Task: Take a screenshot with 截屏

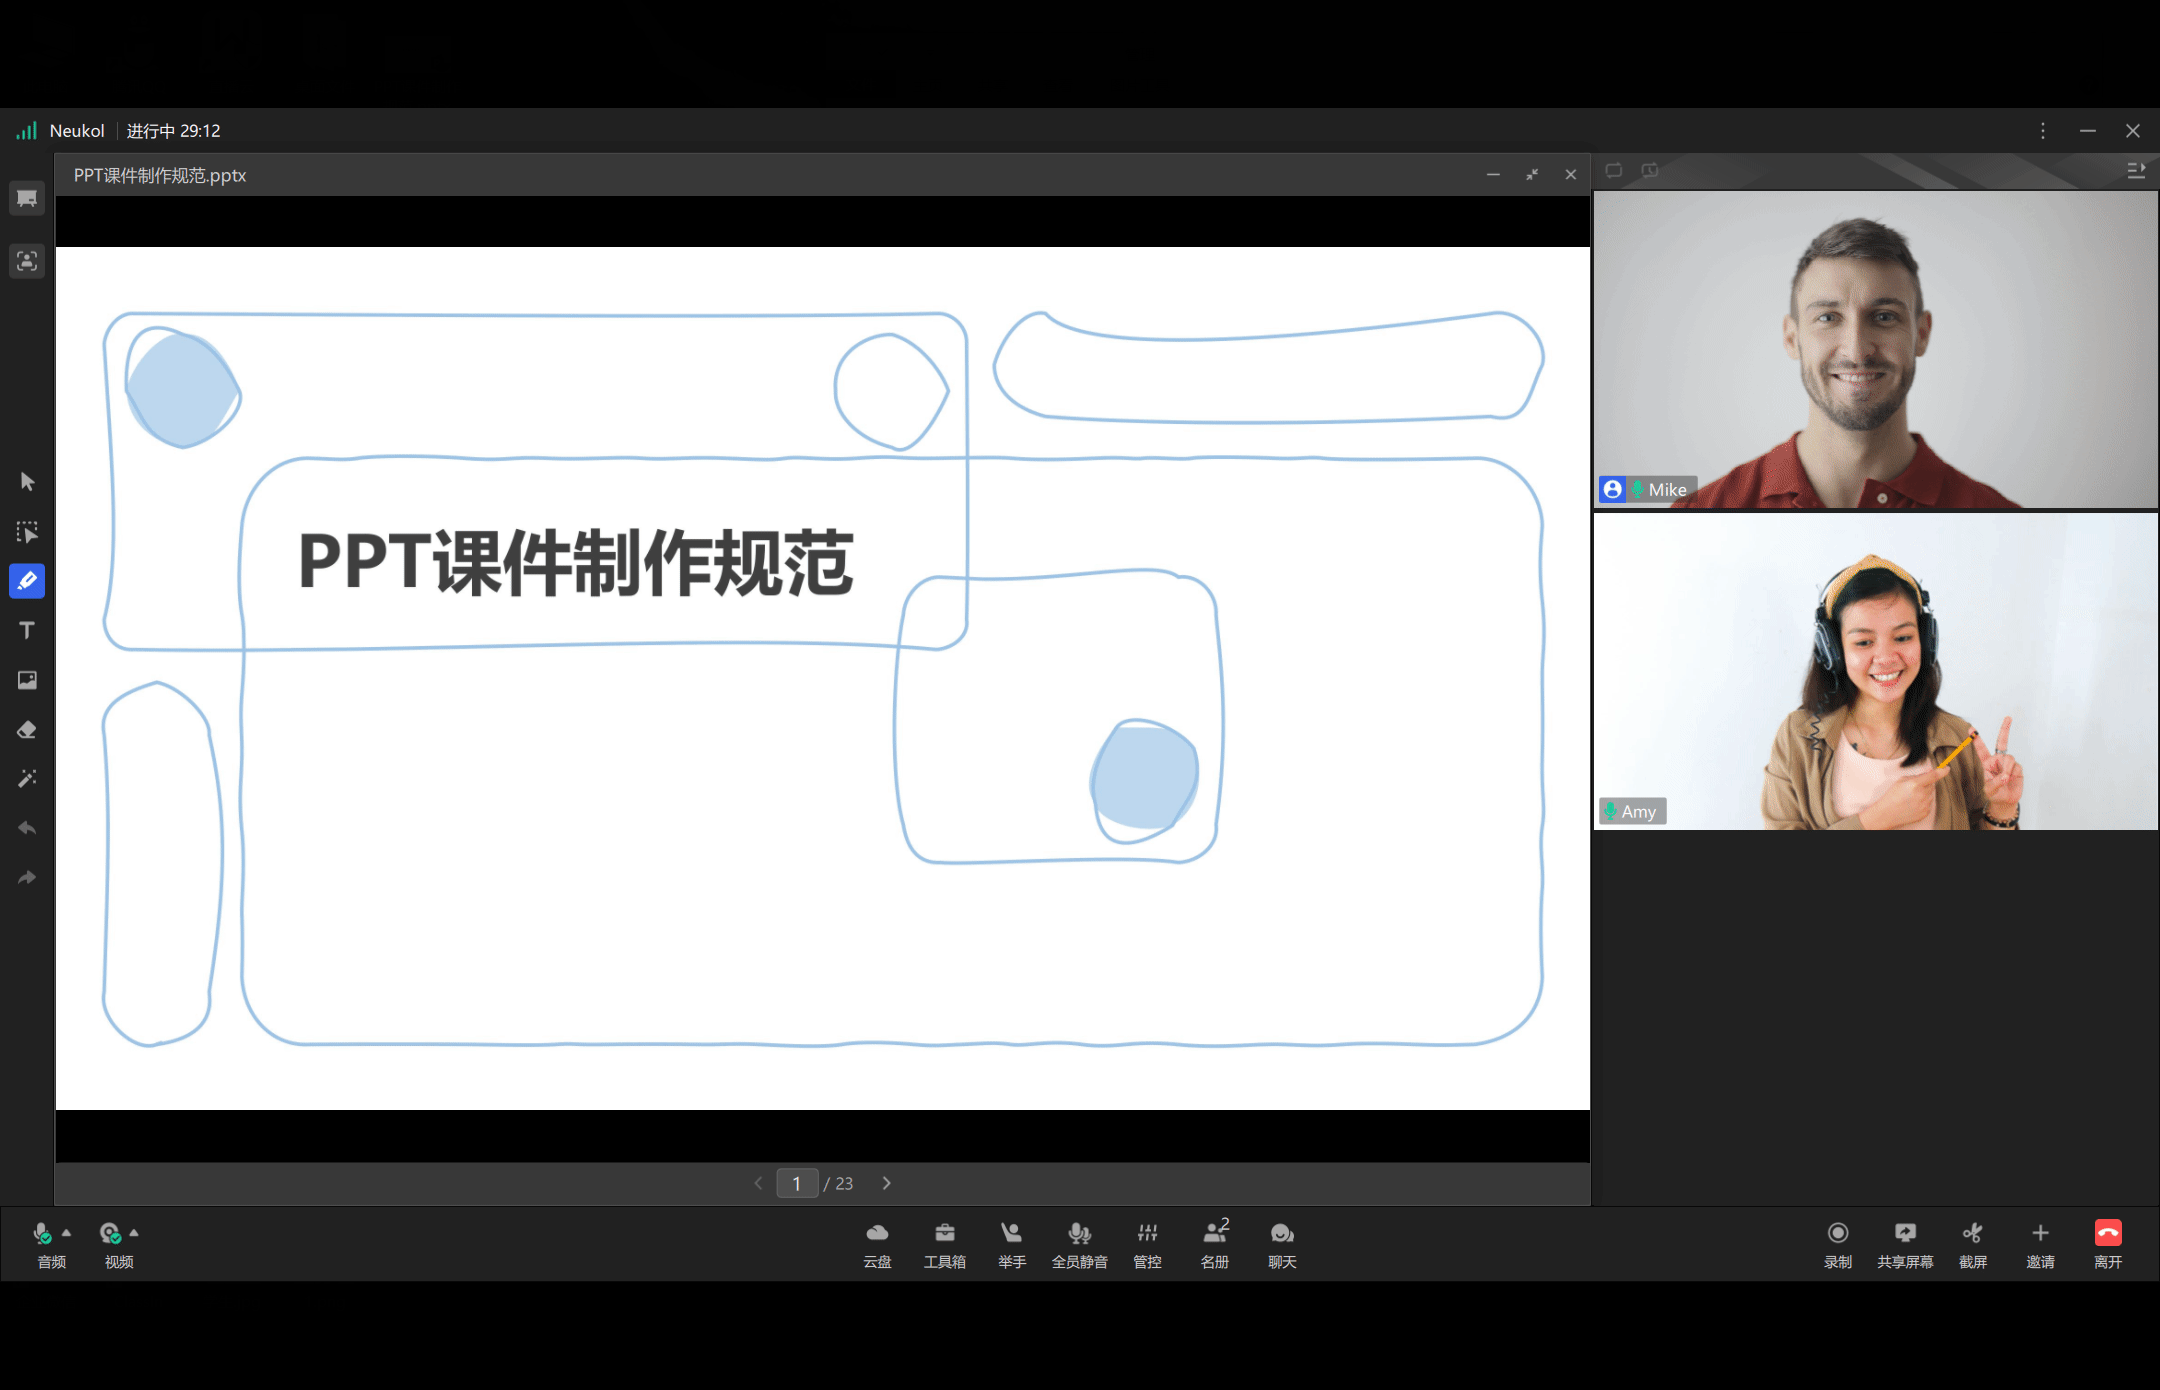Action: (x=1973, y=1245)
